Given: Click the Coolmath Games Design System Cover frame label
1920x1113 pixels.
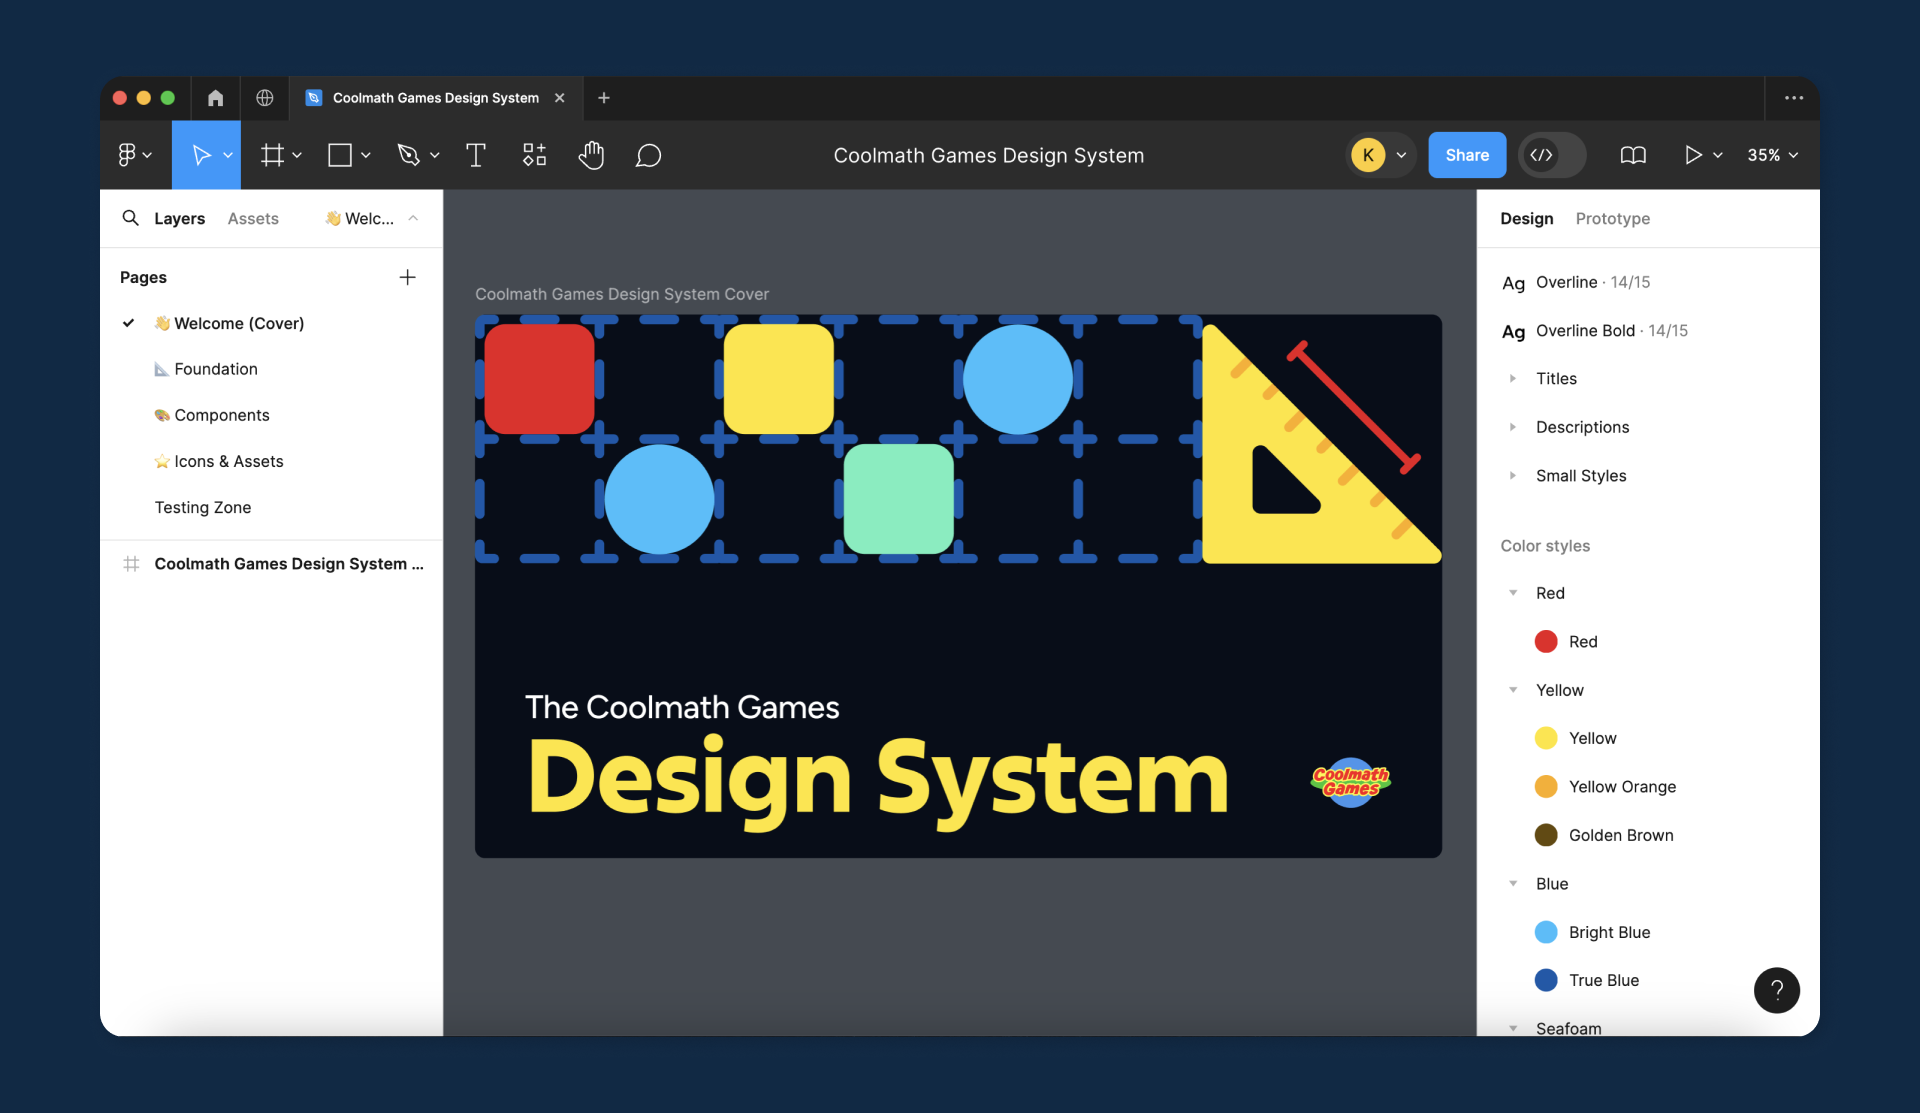Looking at the screenshot, I should pos(622,294).
